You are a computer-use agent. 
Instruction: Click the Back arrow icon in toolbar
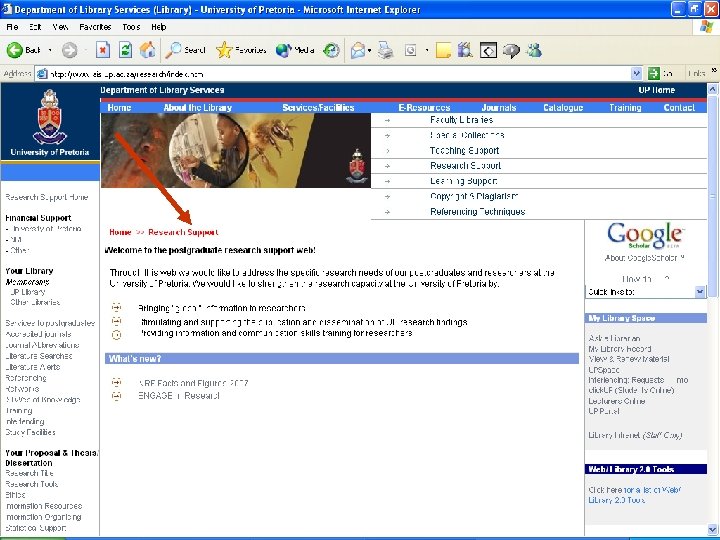(x=15, y=50)
